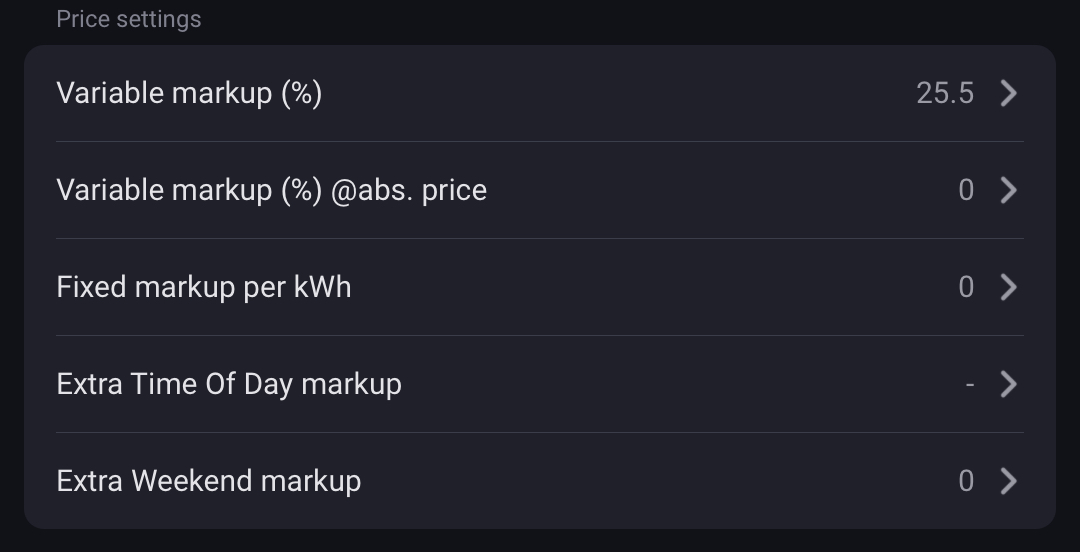Screen dimensions: 1080x552
Task: Select the Extra Weekend markup label
Action: click(x=208, y=481)
